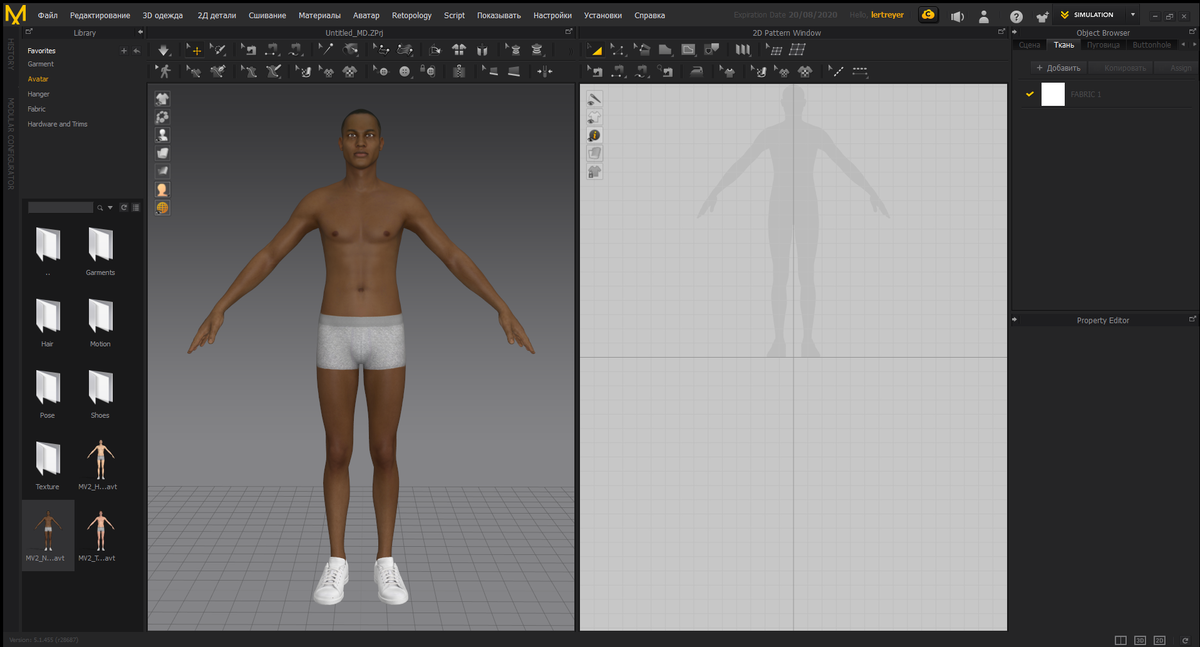Select the yellow Edit Pattern tool in 2D window
The width and height of the screenshot is (1200, 647).
pos(595,50)
